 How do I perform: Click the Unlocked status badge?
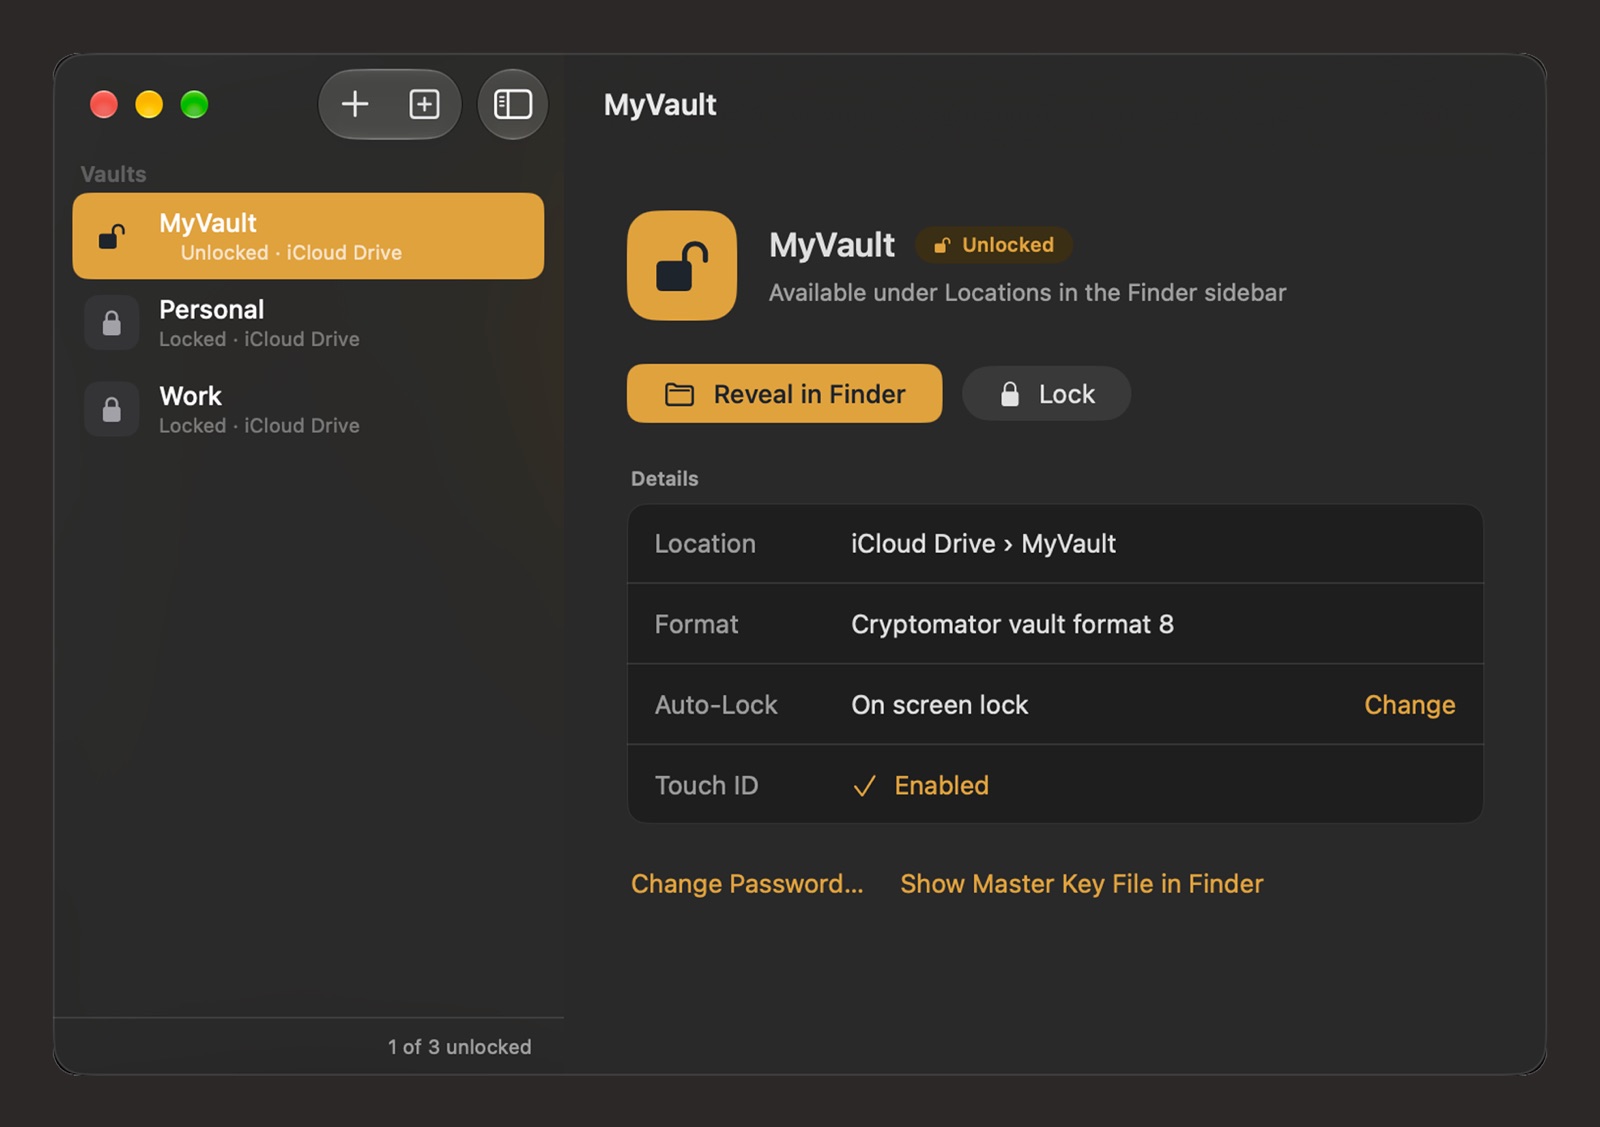993,245
